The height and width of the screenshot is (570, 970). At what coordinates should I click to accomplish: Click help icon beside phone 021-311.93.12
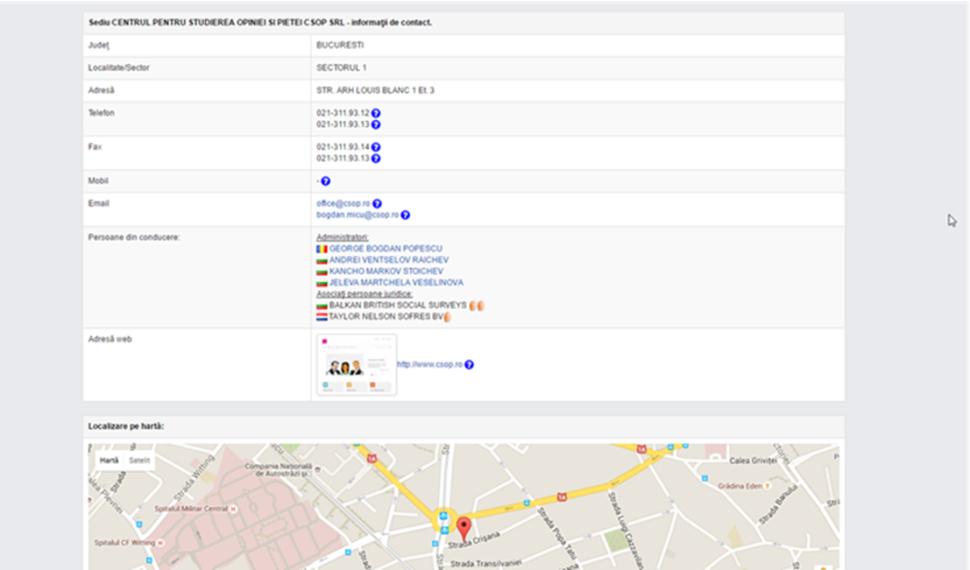[x=376, y=114]
